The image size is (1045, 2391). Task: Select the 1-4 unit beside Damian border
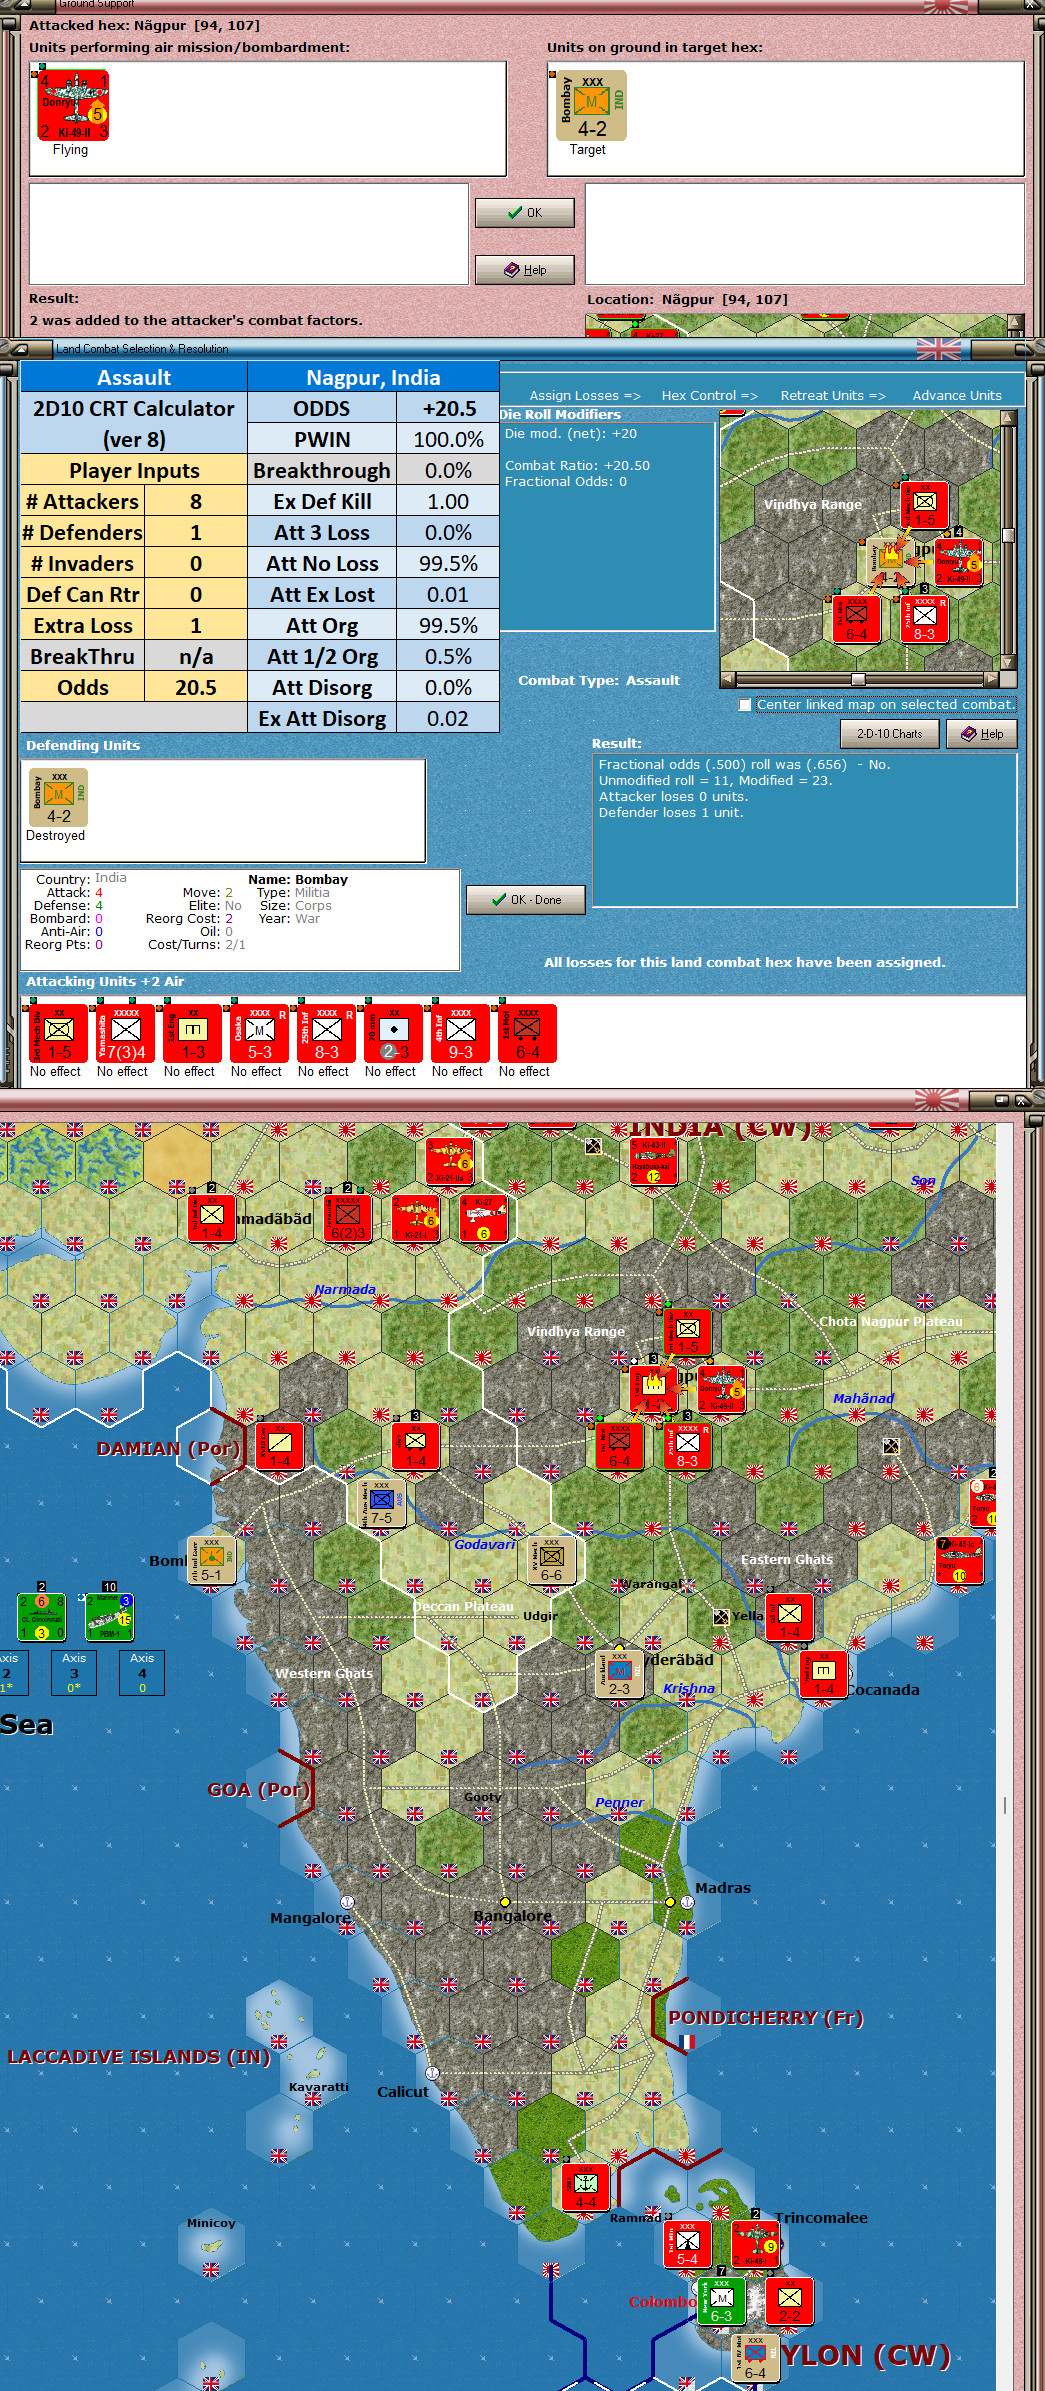click(x=279, y=1446)
